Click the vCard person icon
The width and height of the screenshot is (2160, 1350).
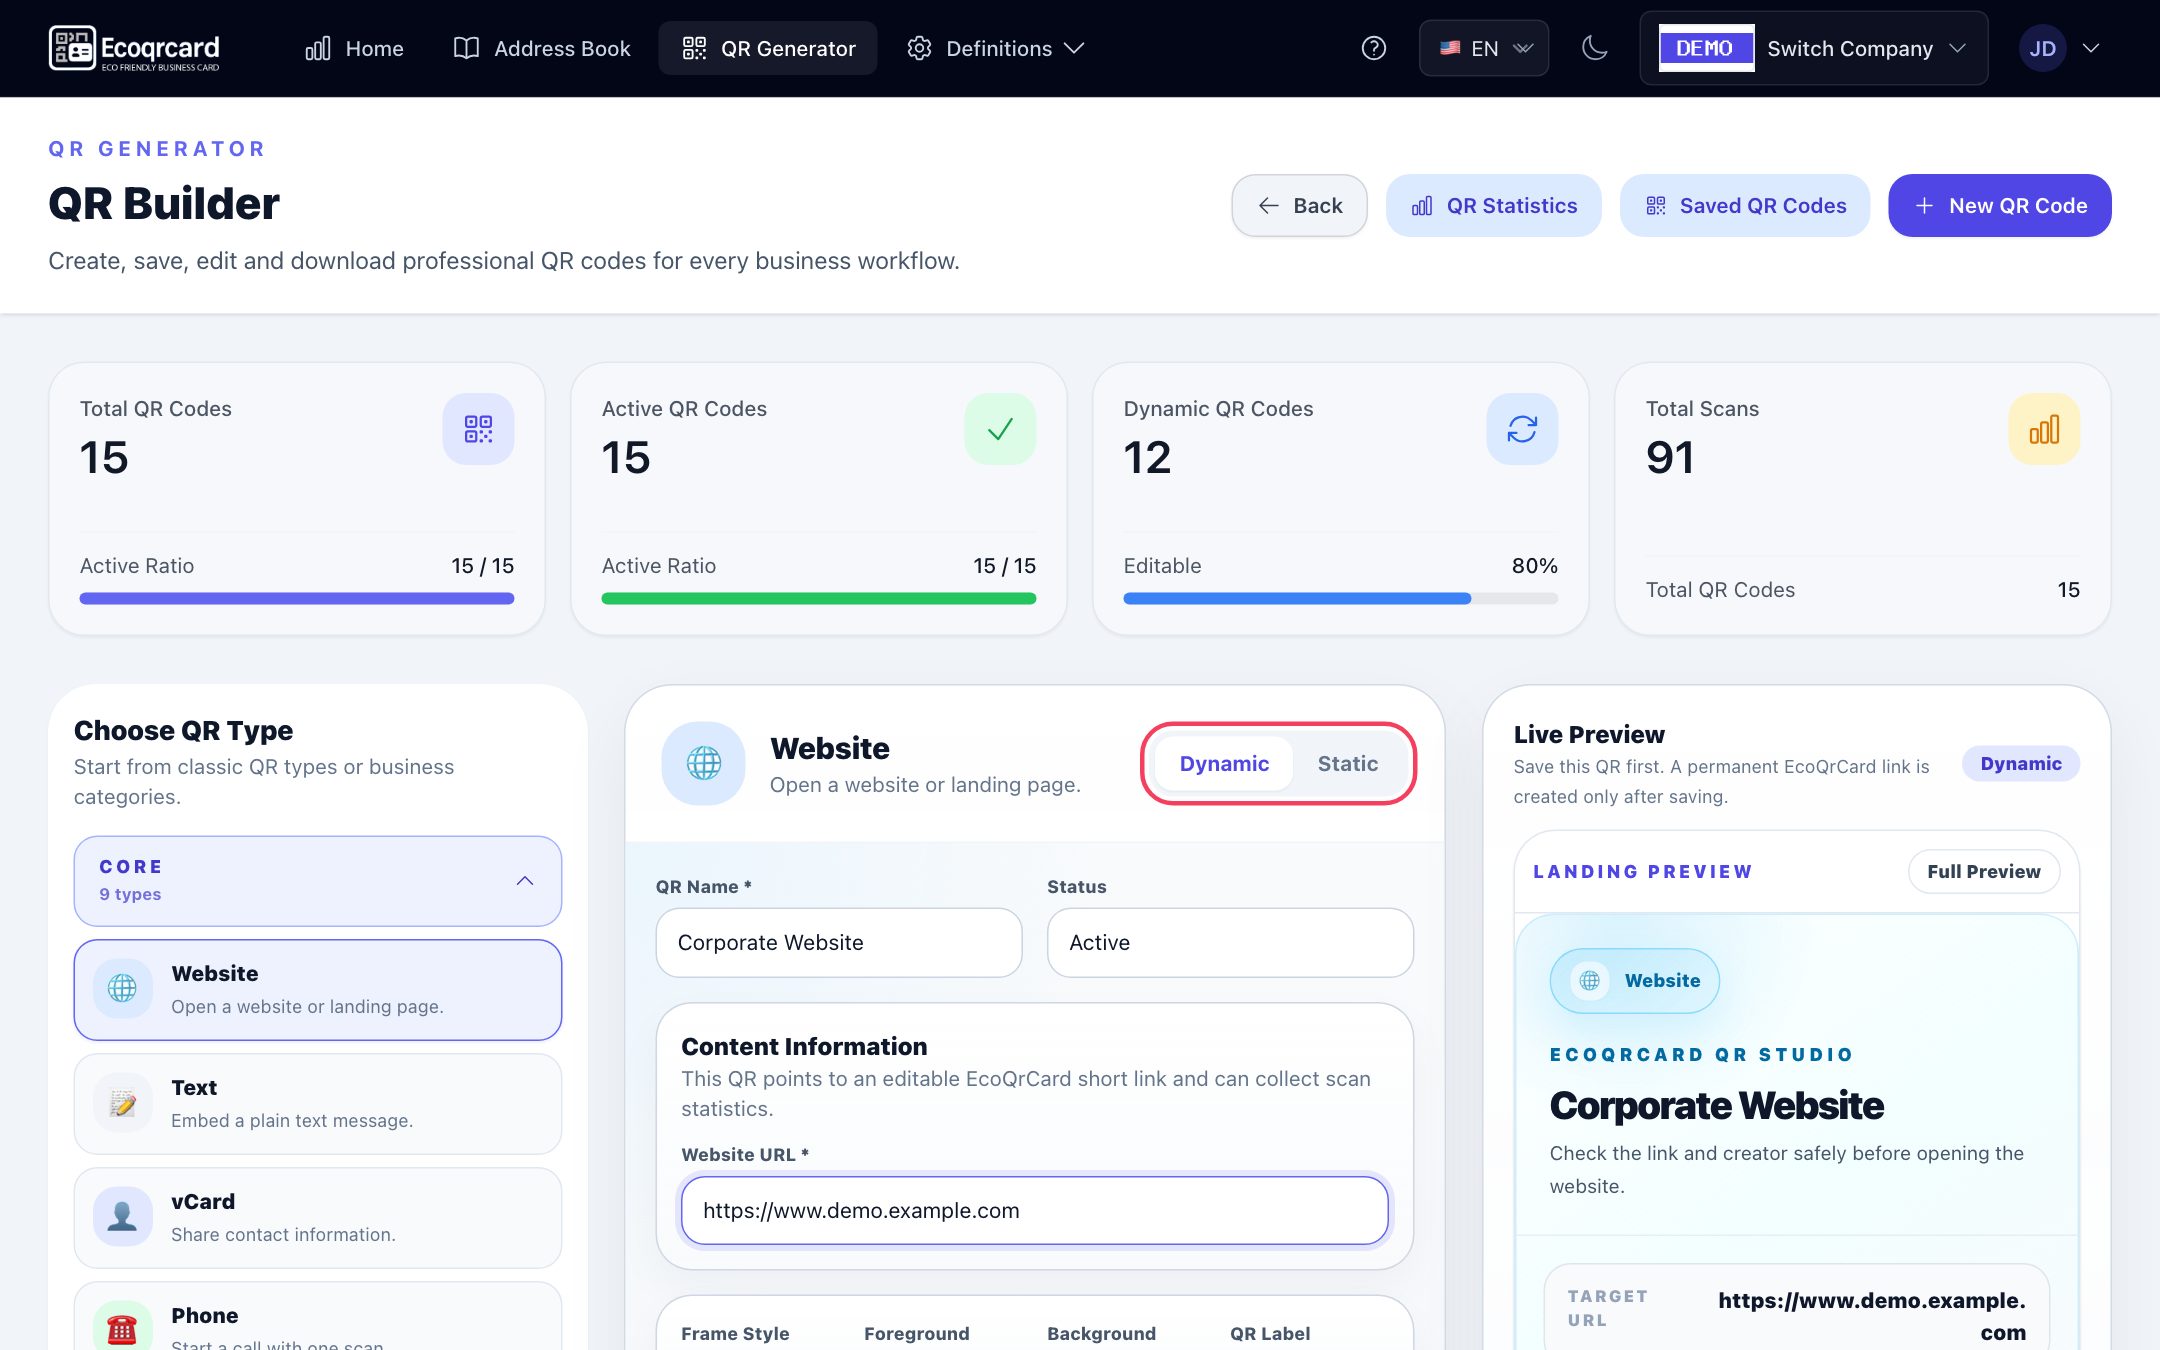123,1217
